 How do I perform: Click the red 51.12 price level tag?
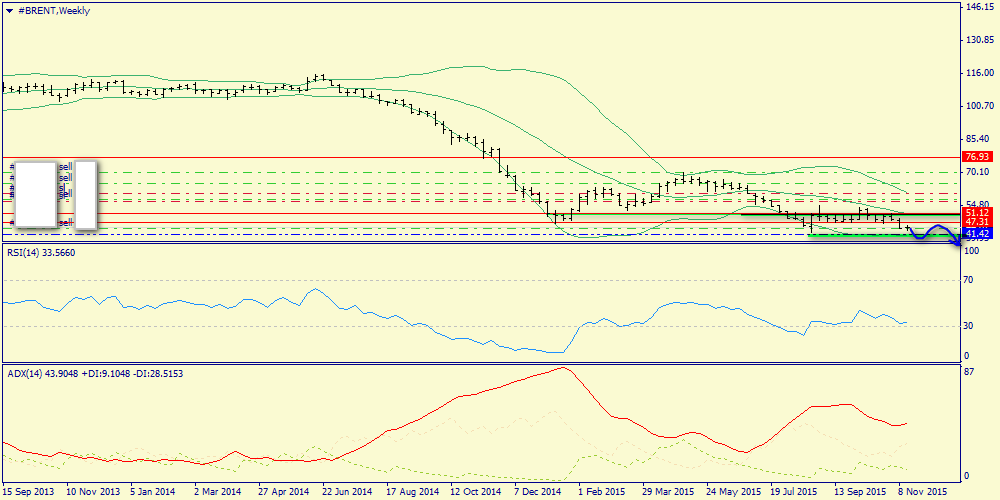pyautogui.click(x=978, y=212)
